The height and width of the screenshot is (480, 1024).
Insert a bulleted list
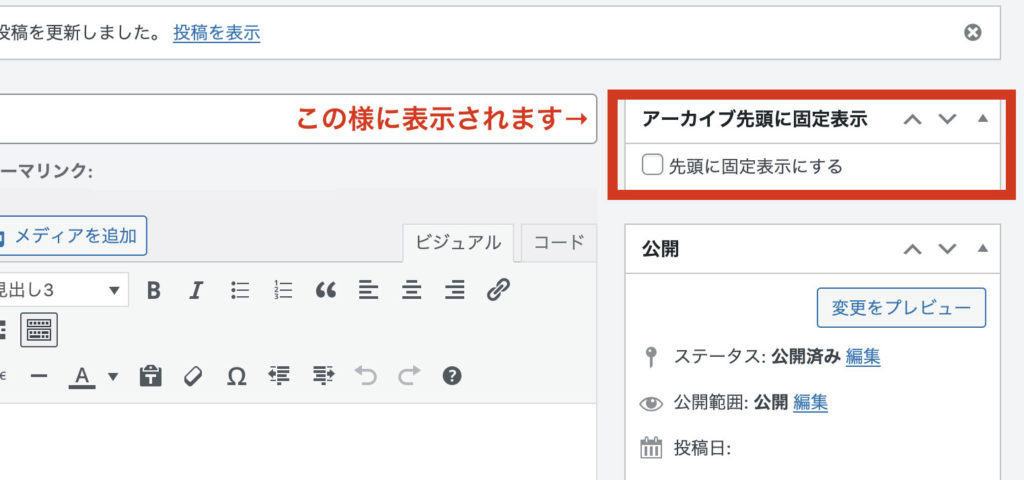[240, 290]
